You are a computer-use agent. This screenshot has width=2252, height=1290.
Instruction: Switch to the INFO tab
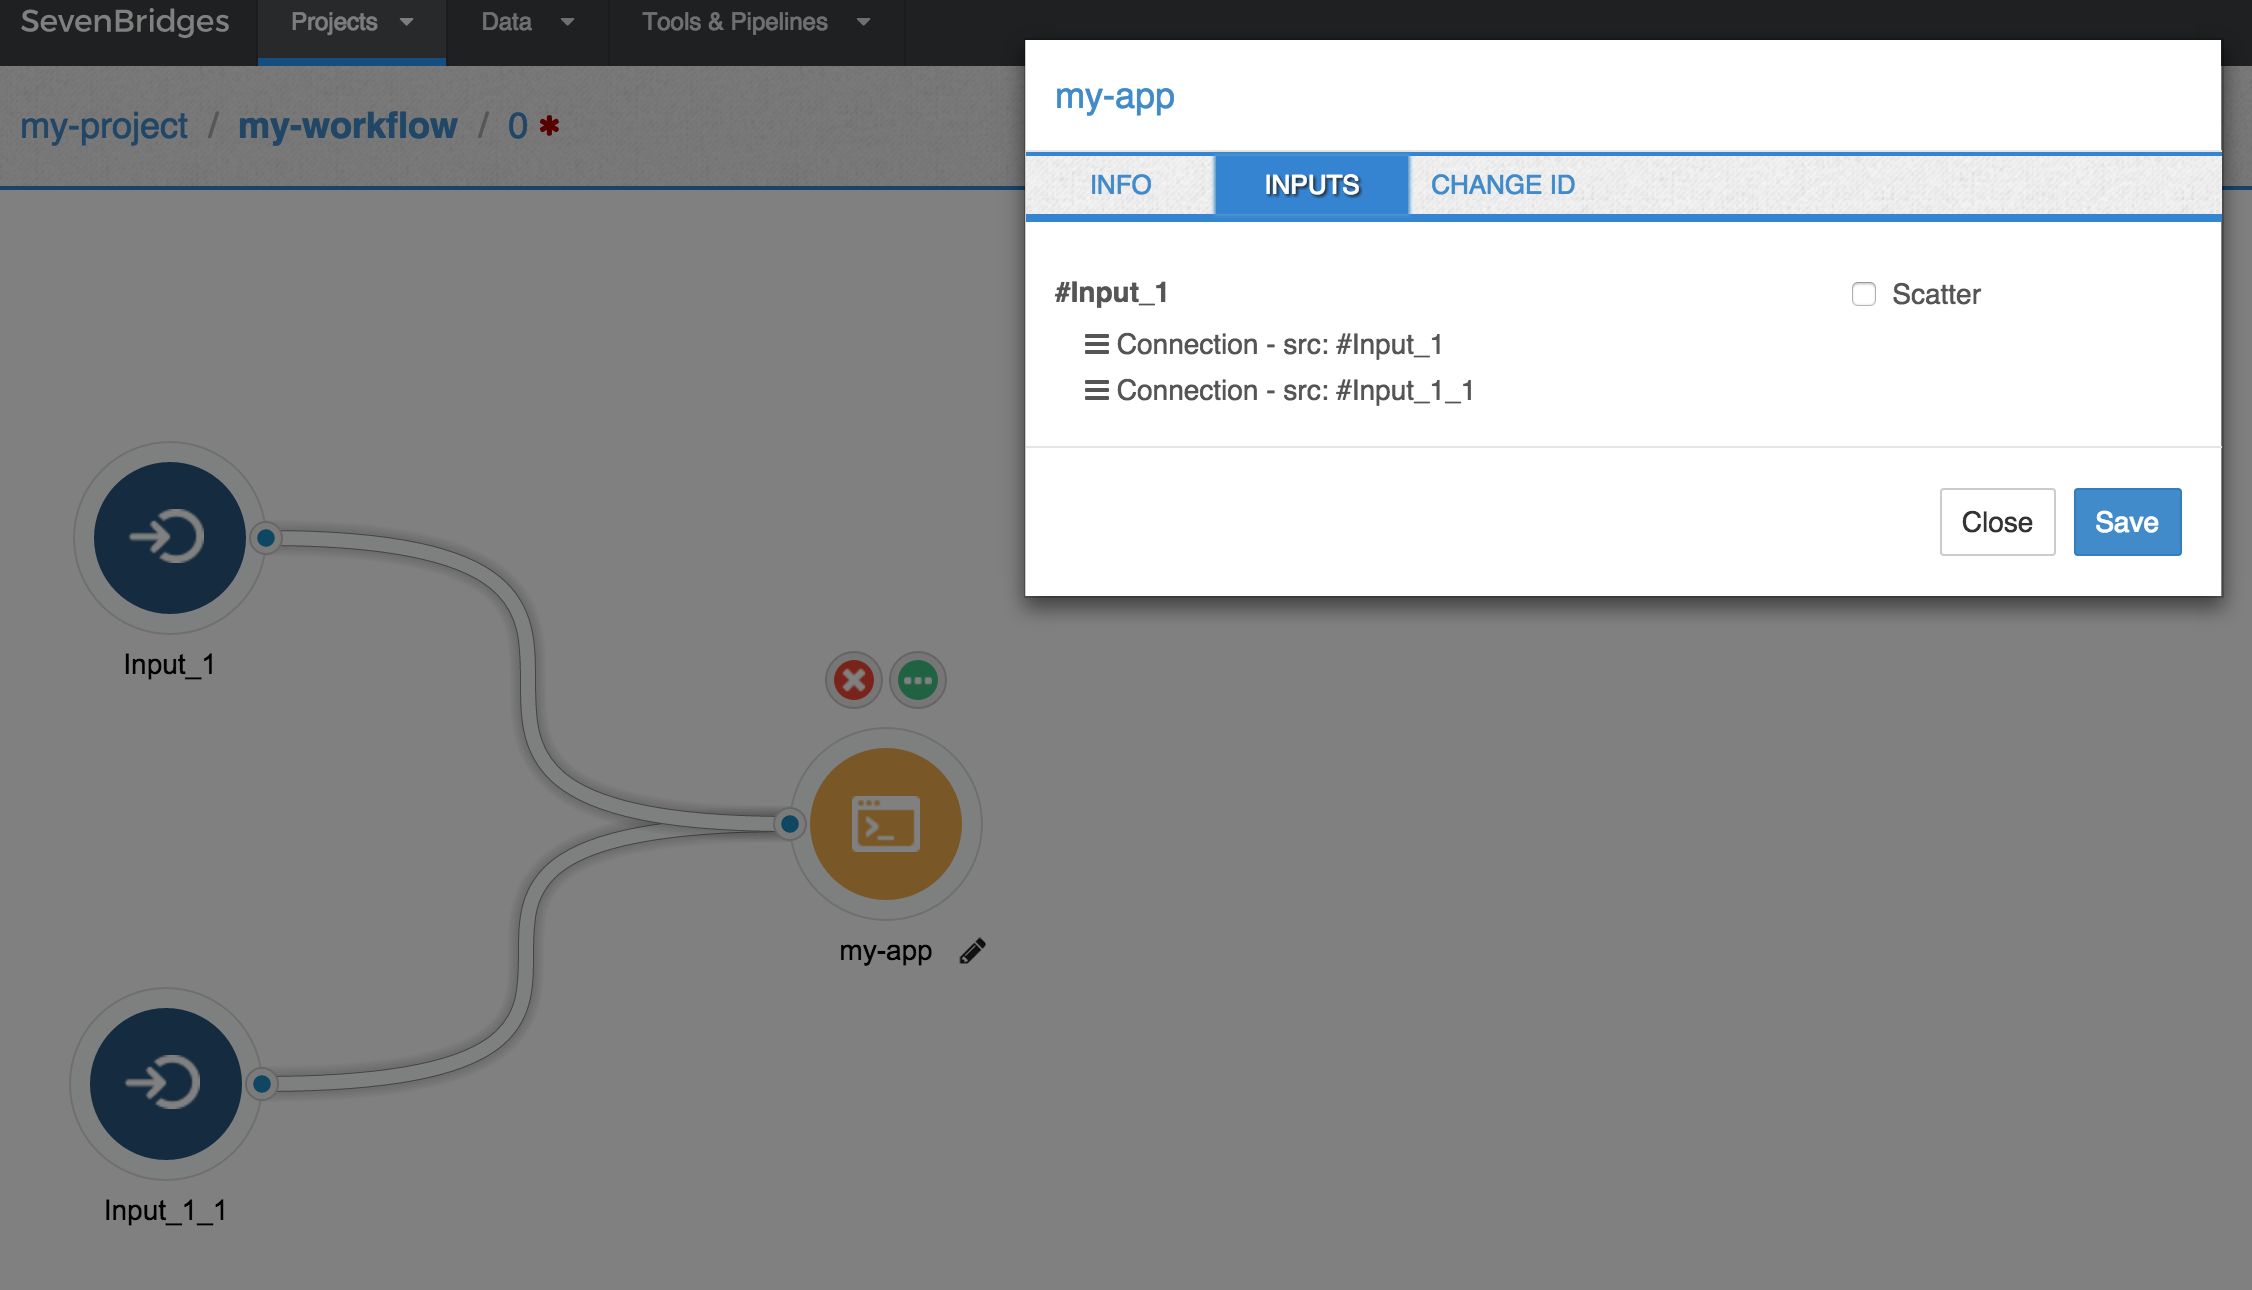coord(1120,185)
